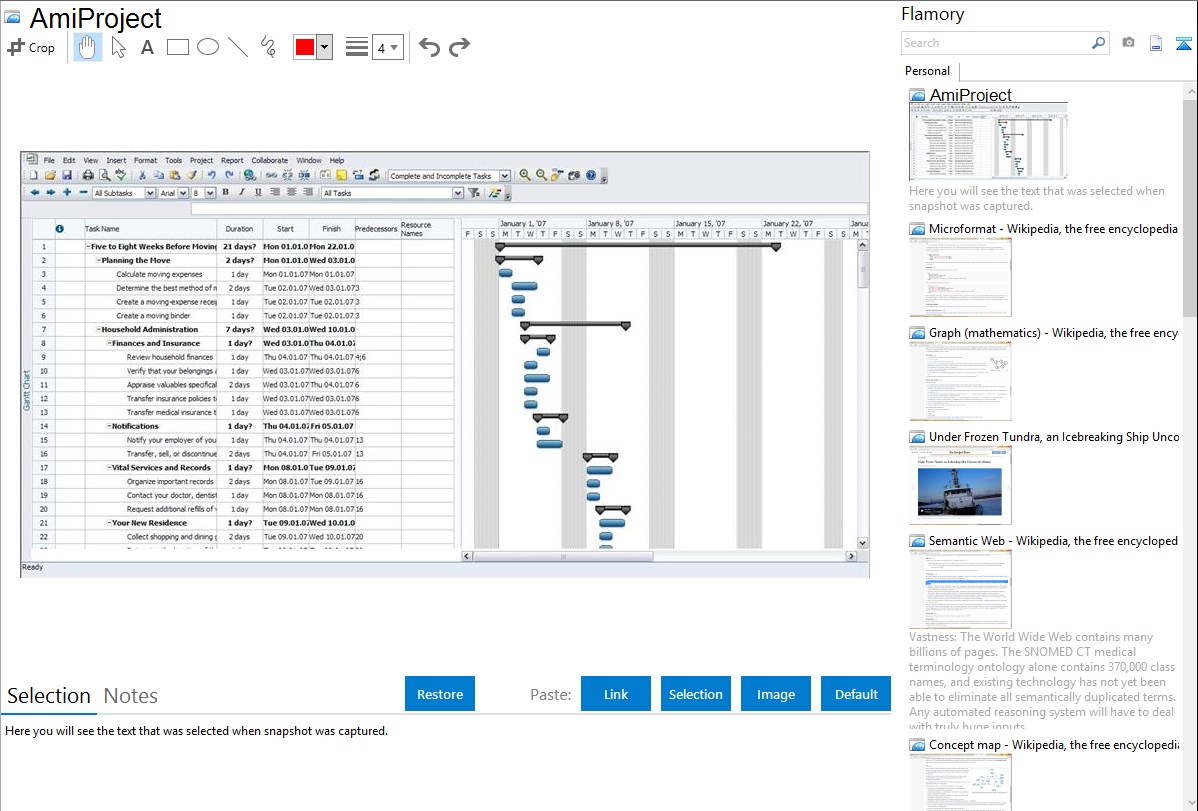Capture a snapshot with the camera icon
Image resolution: width=1198 pixels, height=811 pixels.
click(1128, 43)
